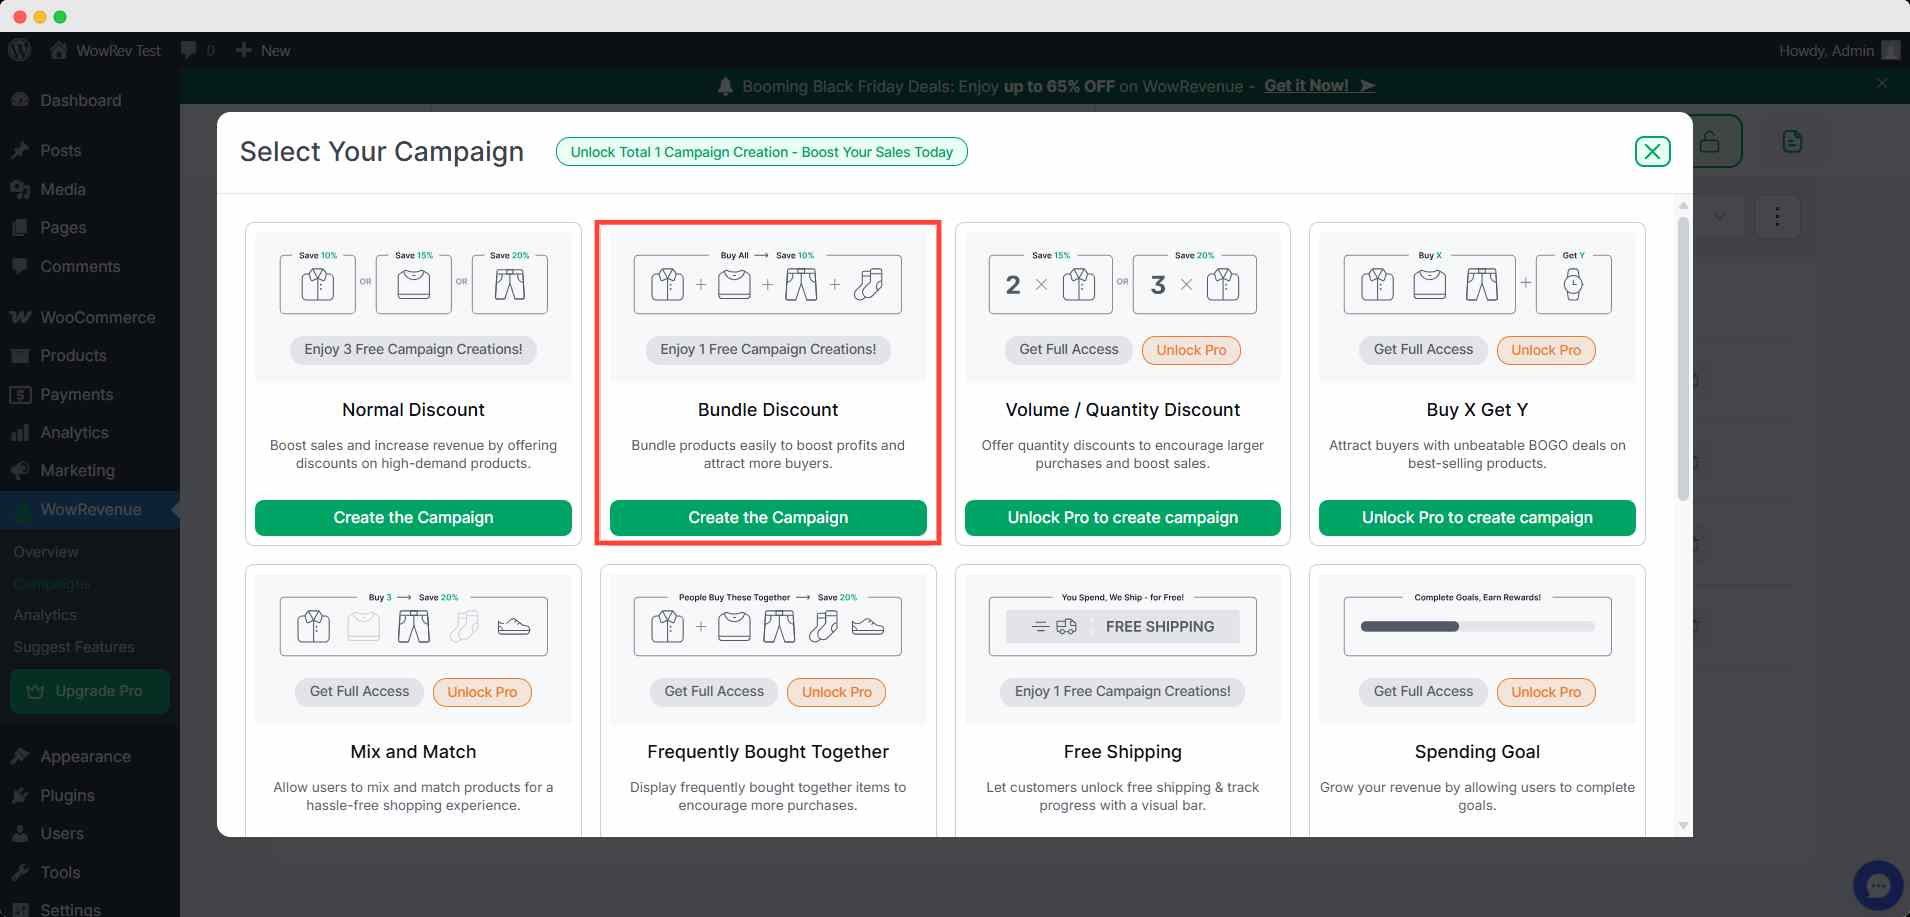This screenshot has height=917, width=1910.
Task: Click the crown icon on Upgrade Pro
Action: (x=36, y=690)
